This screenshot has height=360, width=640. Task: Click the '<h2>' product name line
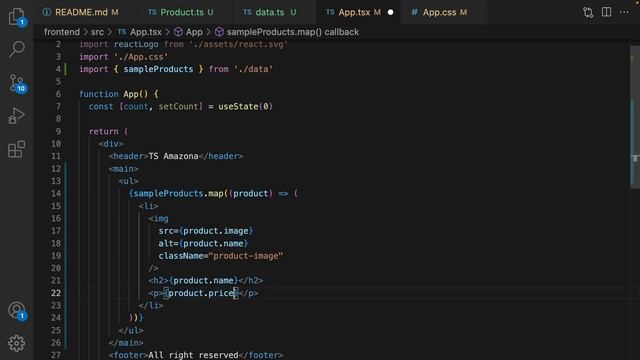tap(206, 280)
